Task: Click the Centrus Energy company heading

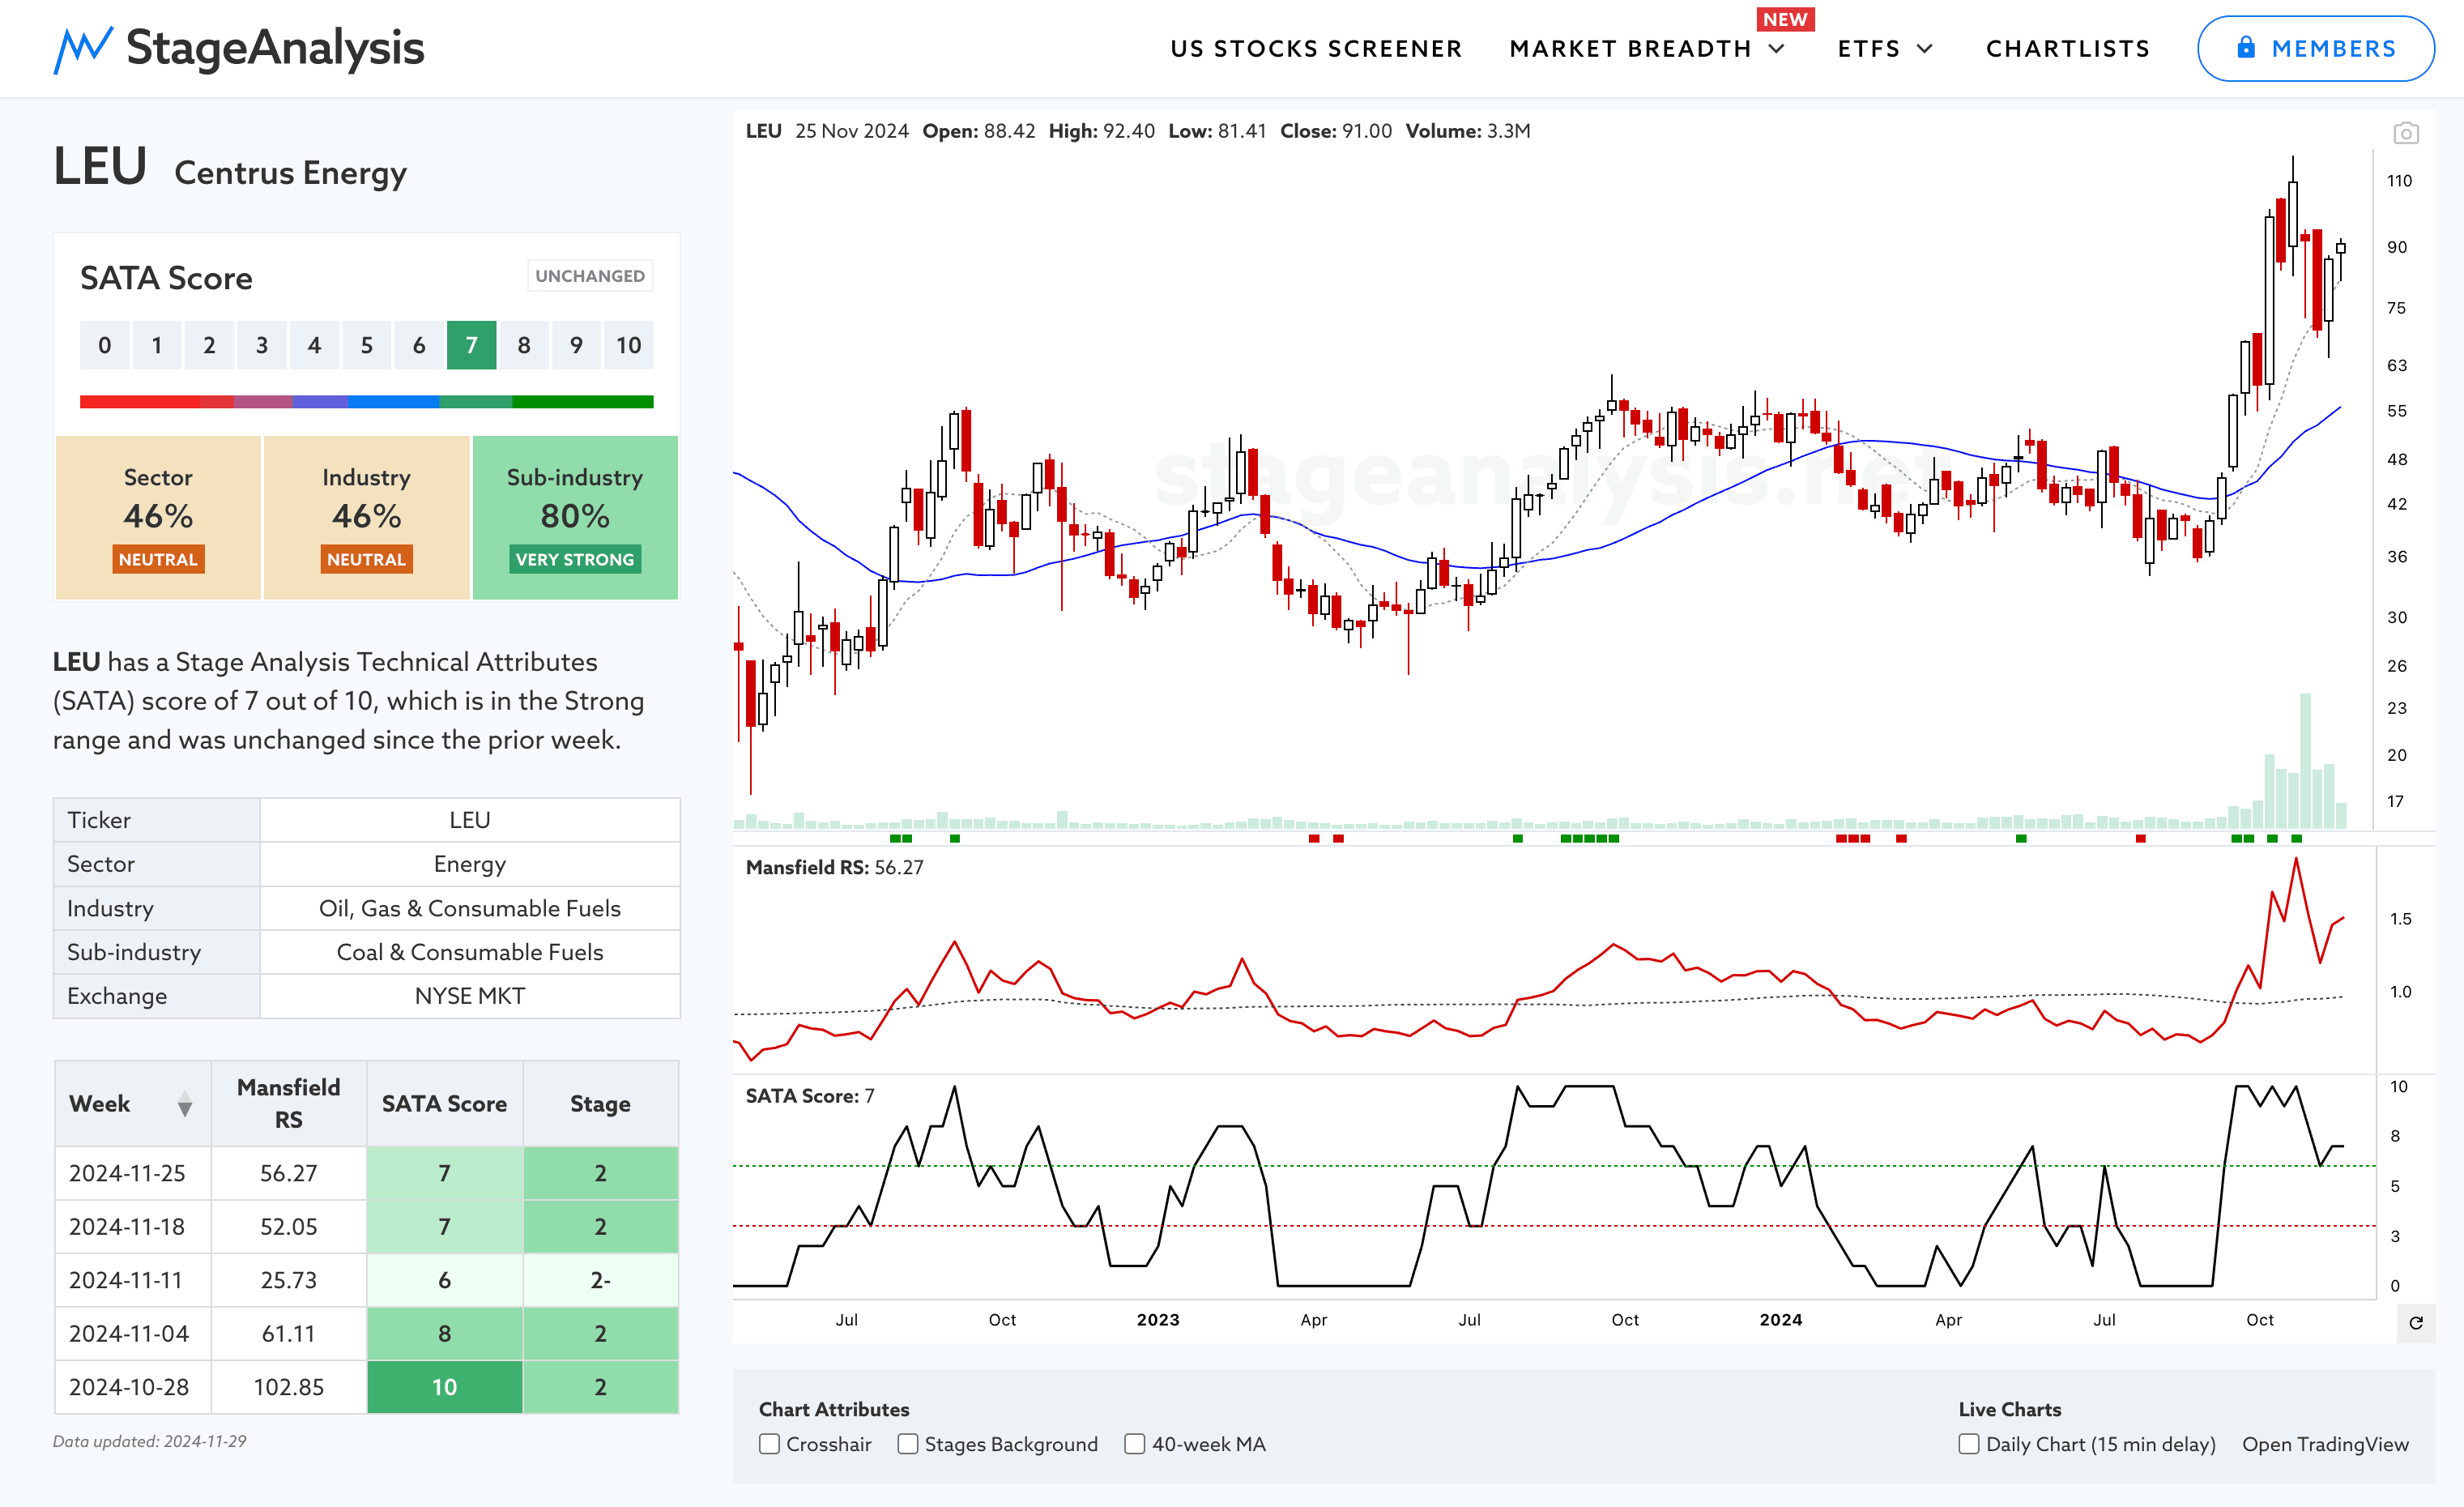Action: click(290, 173)
